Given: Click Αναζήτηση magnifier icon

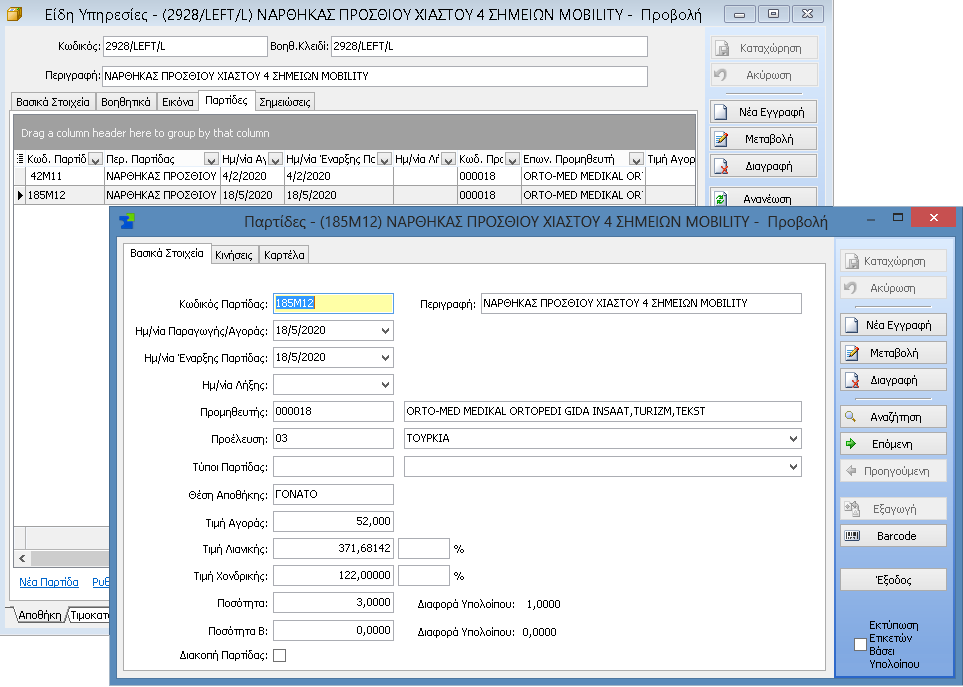Looking at the screenshot, I should pyautogui.click(x=851, y=416).
